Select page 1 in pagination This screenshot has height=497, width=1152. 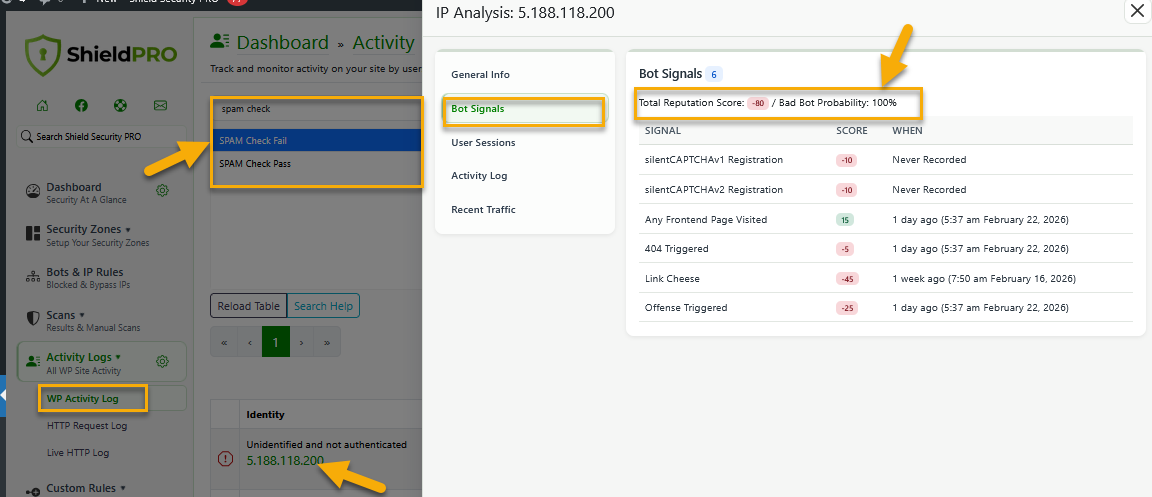(276, 343)
